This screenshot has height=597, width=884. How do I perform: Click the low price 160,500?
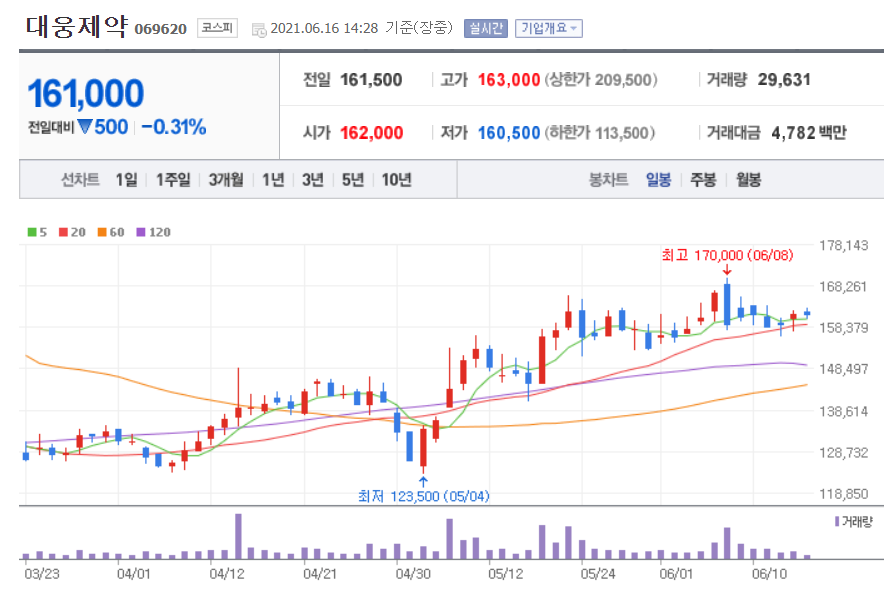click(x=509, y=133)
